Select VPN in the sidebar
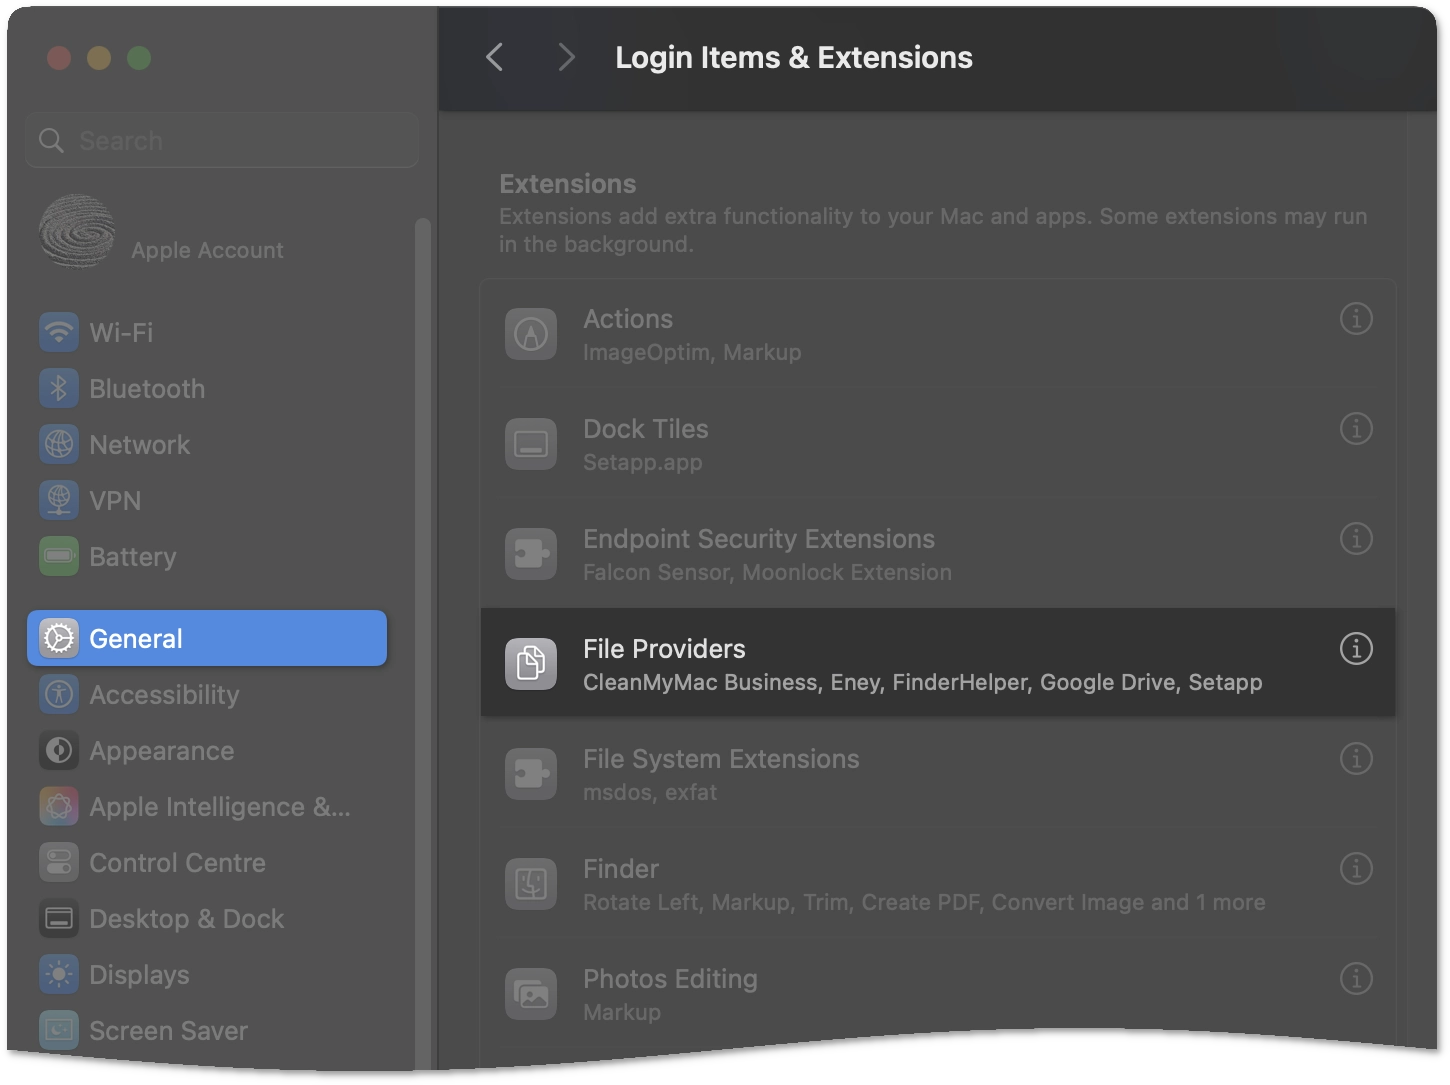 207,500
